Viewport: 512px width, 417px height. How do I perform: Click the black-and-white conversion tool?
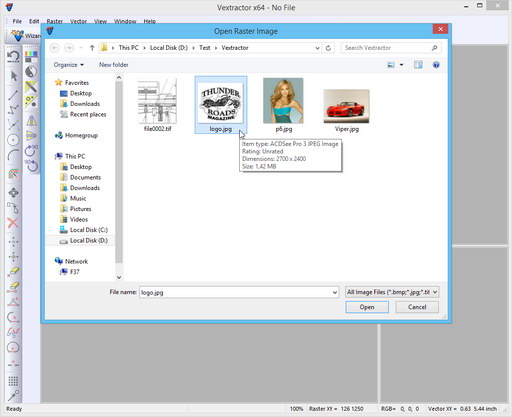(31, 72)
